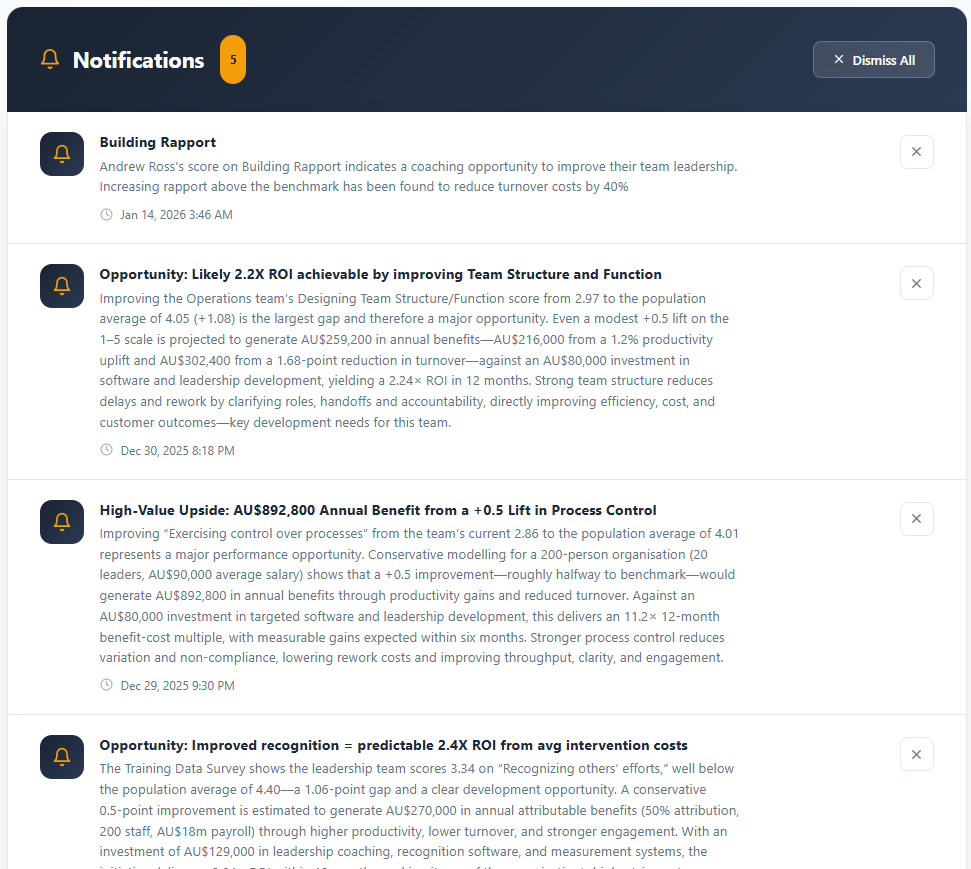Dismiss the Building Rapport notification

point(916,152)
